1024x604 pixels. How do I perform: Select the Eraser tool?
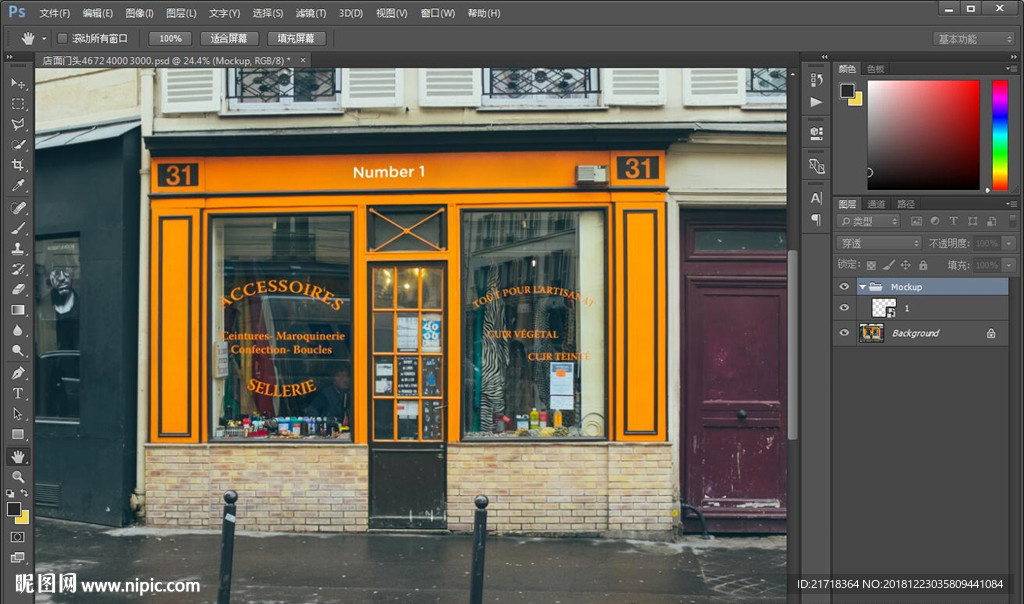18,289
